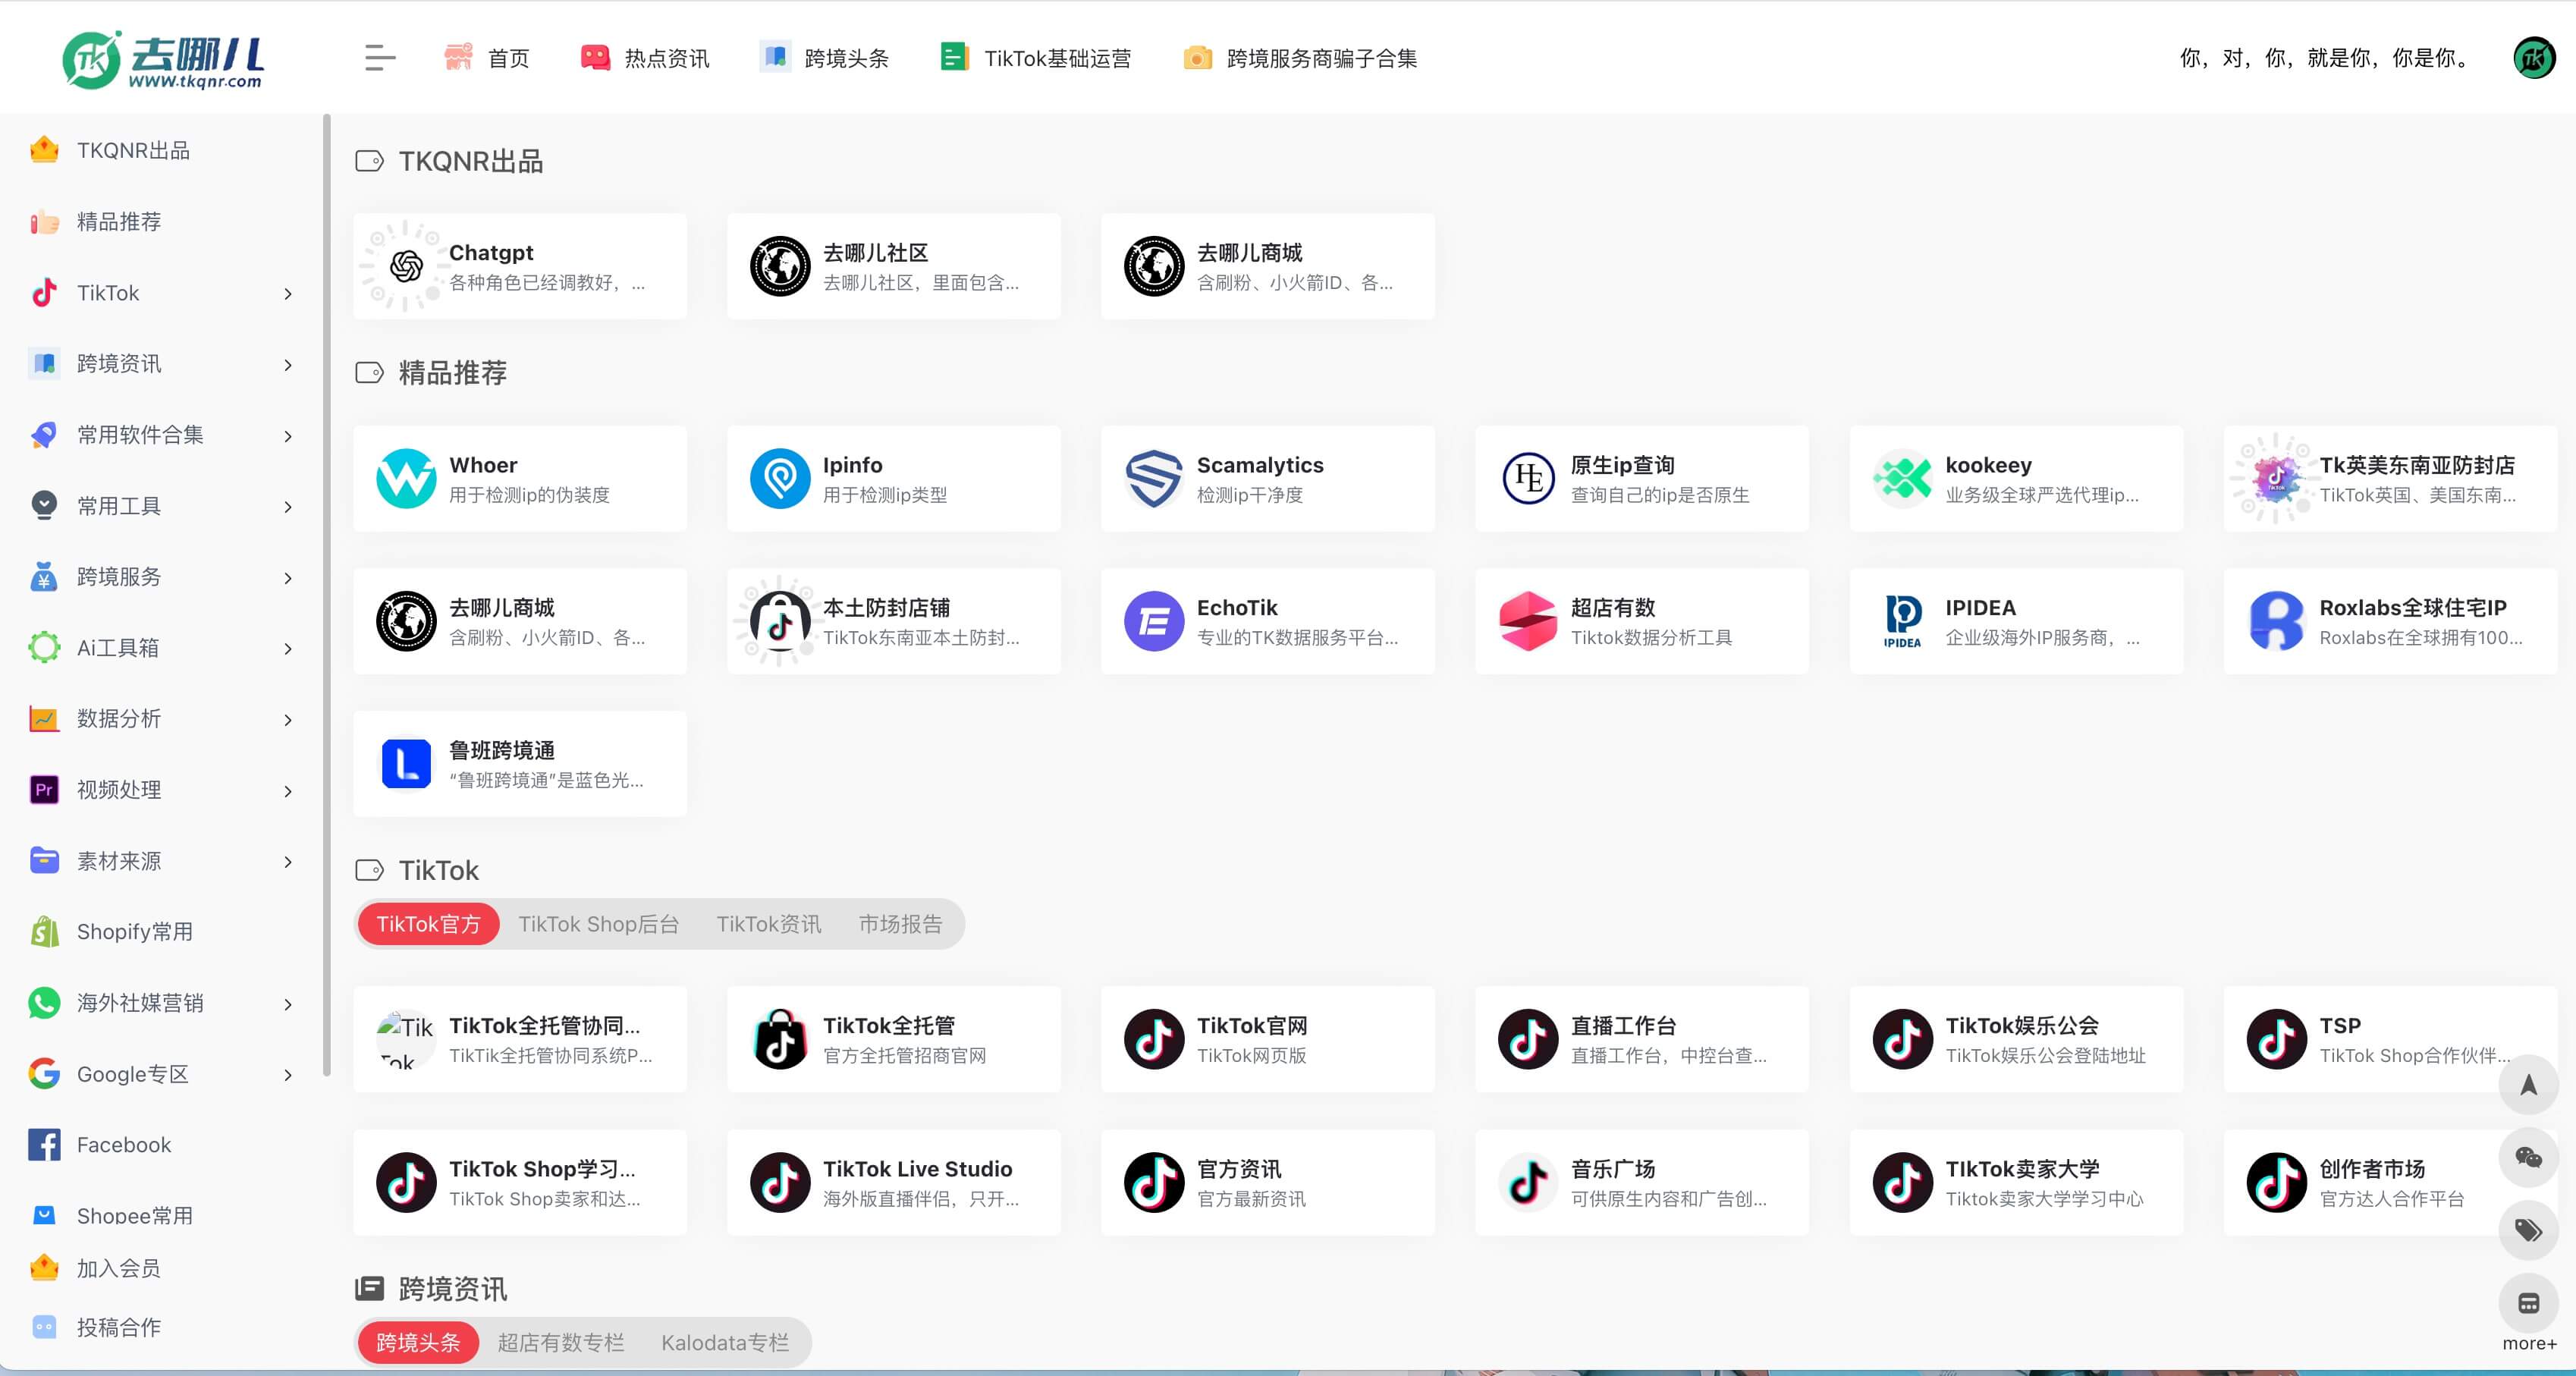Open the Scamalytics shield icon

(1154, 478)
